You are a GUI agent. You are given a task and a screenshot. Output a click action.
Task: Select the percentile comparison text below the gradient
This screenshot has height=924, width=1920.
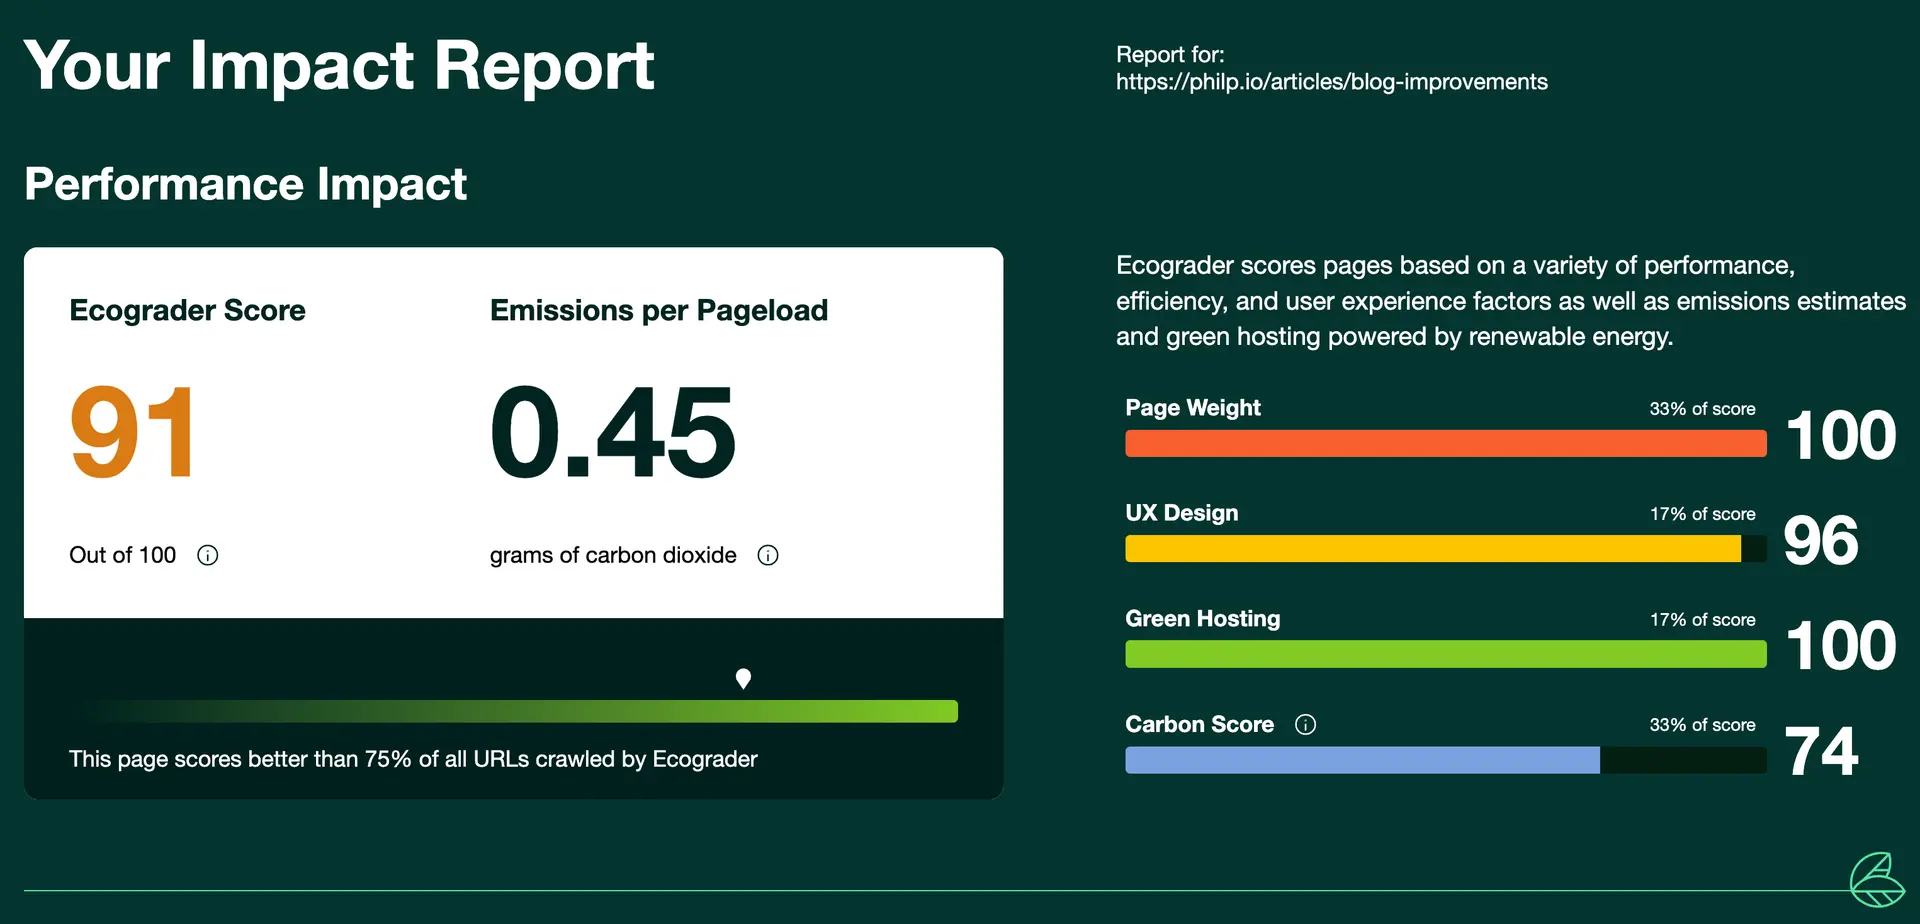(412, 759)
